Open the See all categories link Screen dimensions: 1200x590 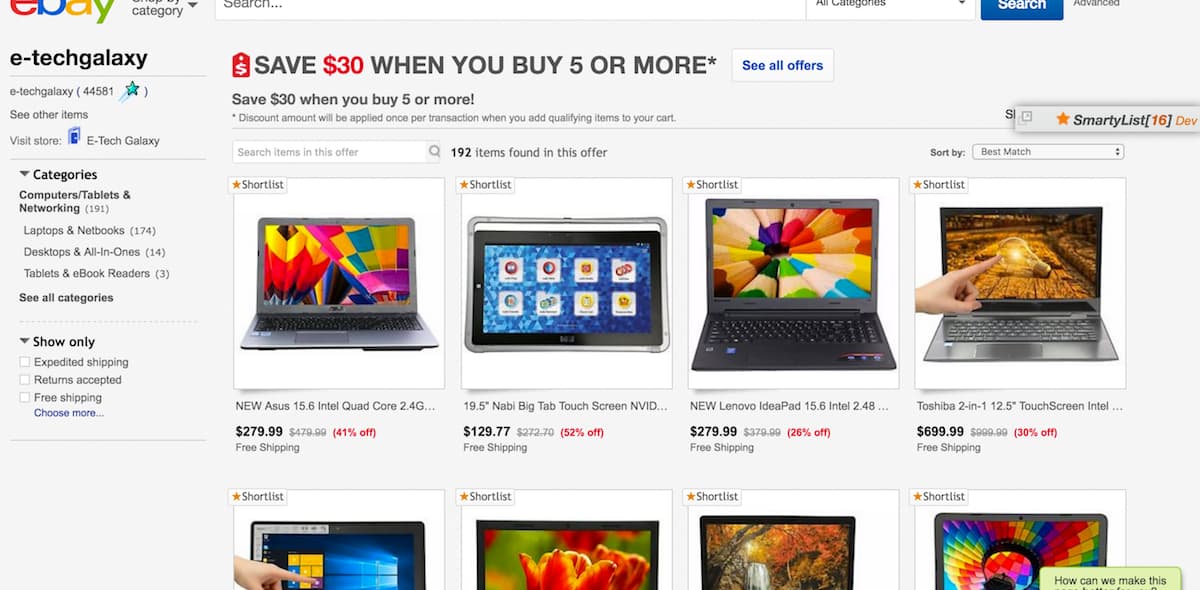pos(66,298)
